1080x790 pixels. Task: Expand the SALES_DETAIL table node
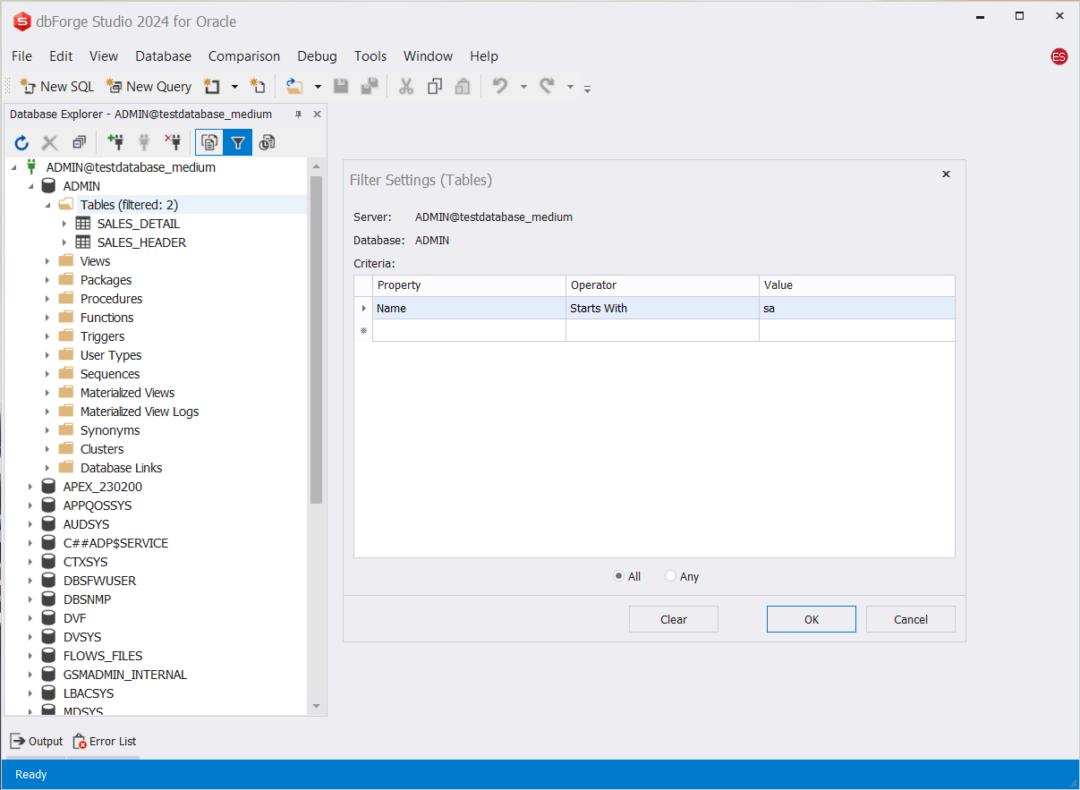click(65, 223)
